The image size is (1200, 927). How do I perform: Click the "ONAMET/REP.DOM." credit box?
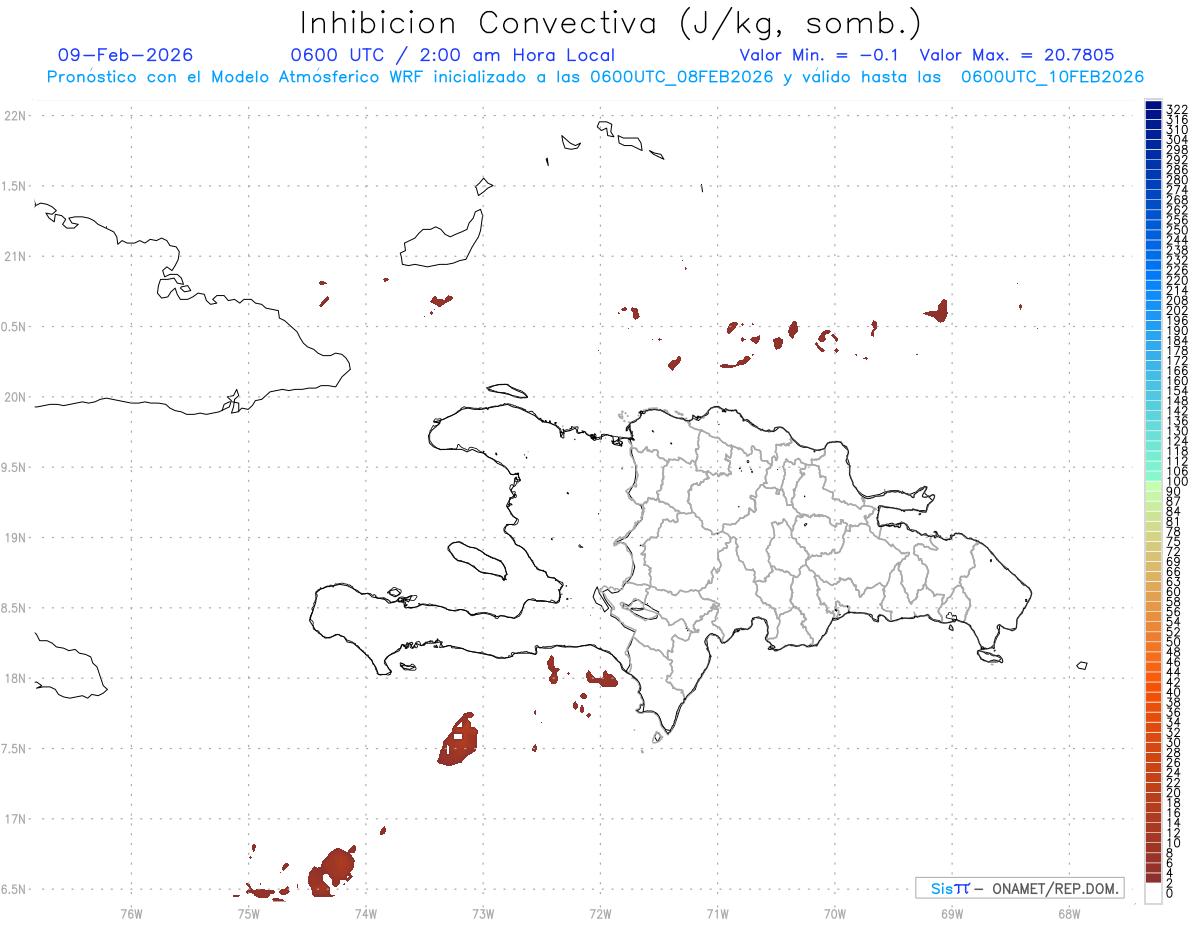click(x=1020, y=888)
